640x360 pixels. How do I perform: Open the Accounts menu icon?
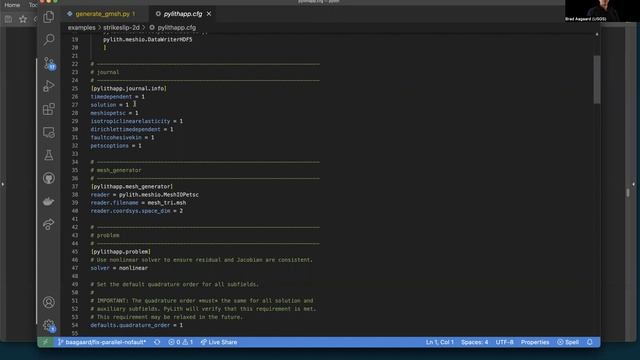[49, 302]
